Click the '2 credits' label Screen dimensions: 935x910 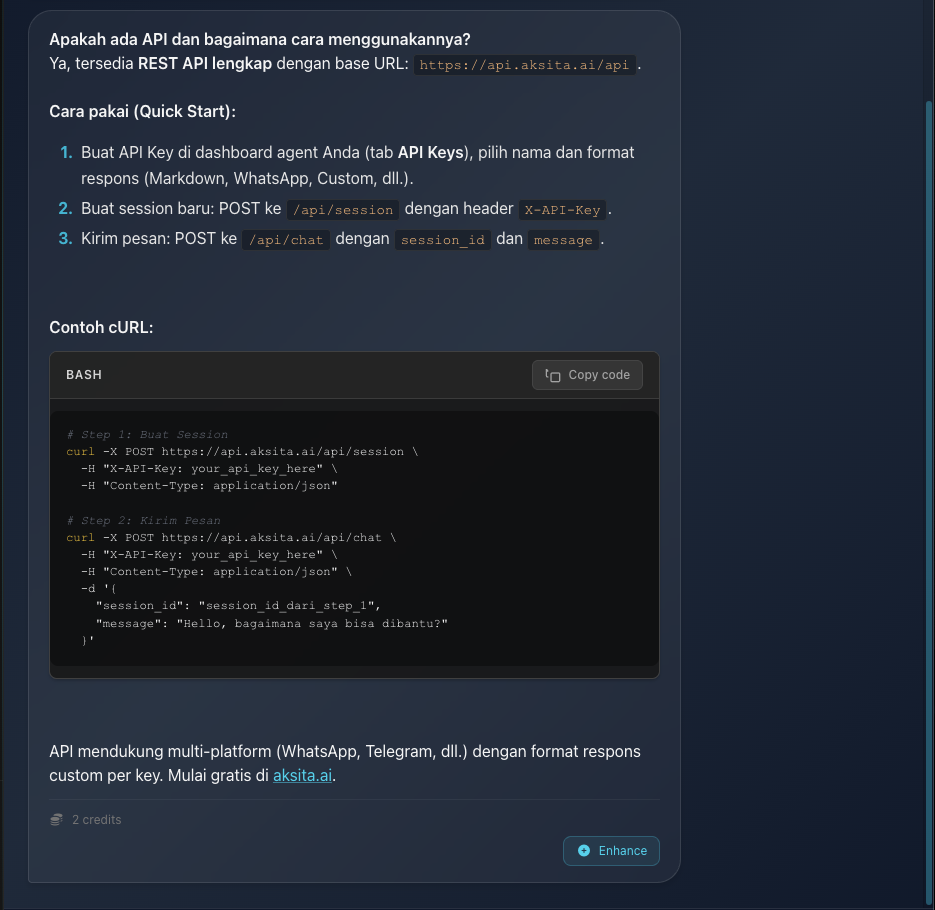tap(97, 820)
